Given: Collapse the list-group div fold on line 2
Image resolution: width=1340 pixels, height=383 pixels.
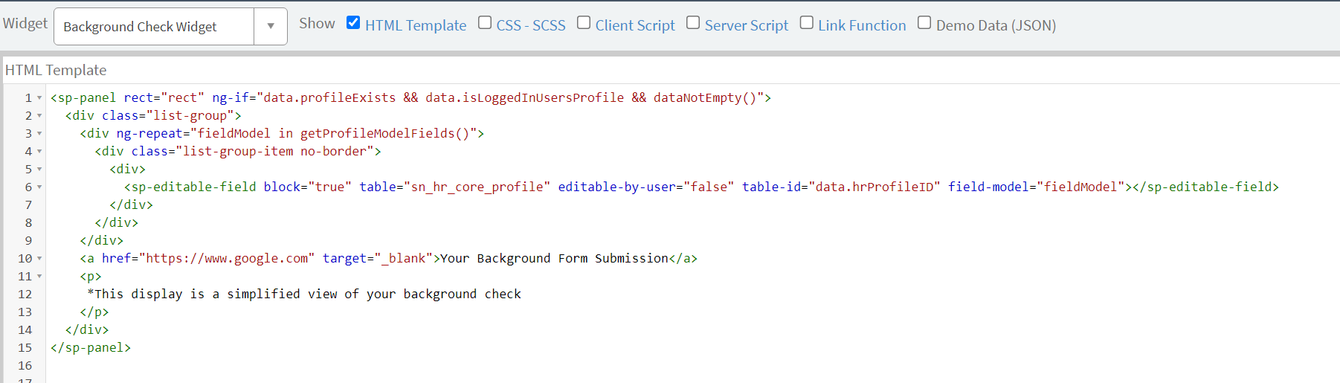Looking at the screenshot, I should [39, 116].
